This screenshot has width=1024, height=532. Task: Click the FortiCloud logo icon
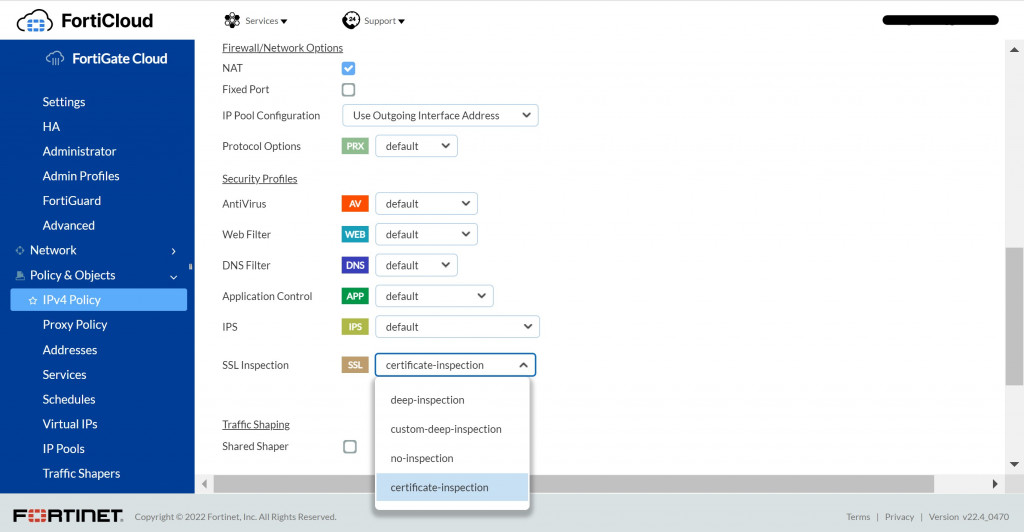[x=35, y=21]
